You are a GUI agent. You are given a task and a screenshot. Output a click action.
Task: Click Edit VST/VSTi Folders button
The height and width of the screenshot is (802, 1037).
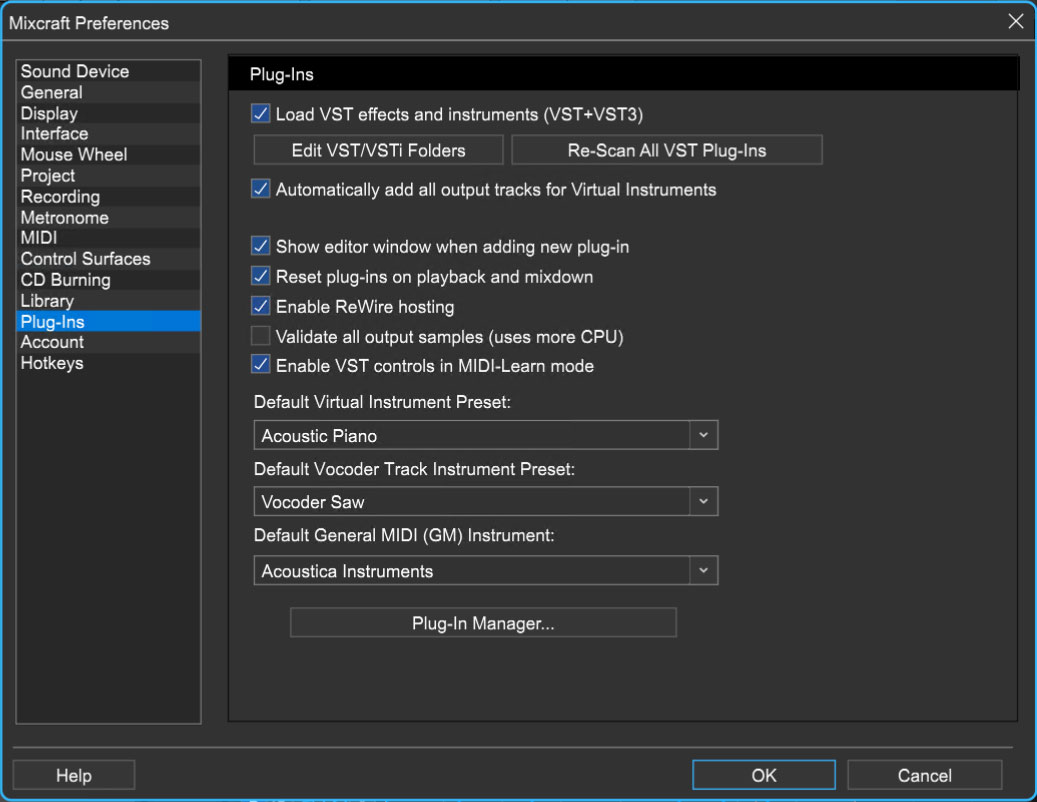tap(378, 150)
